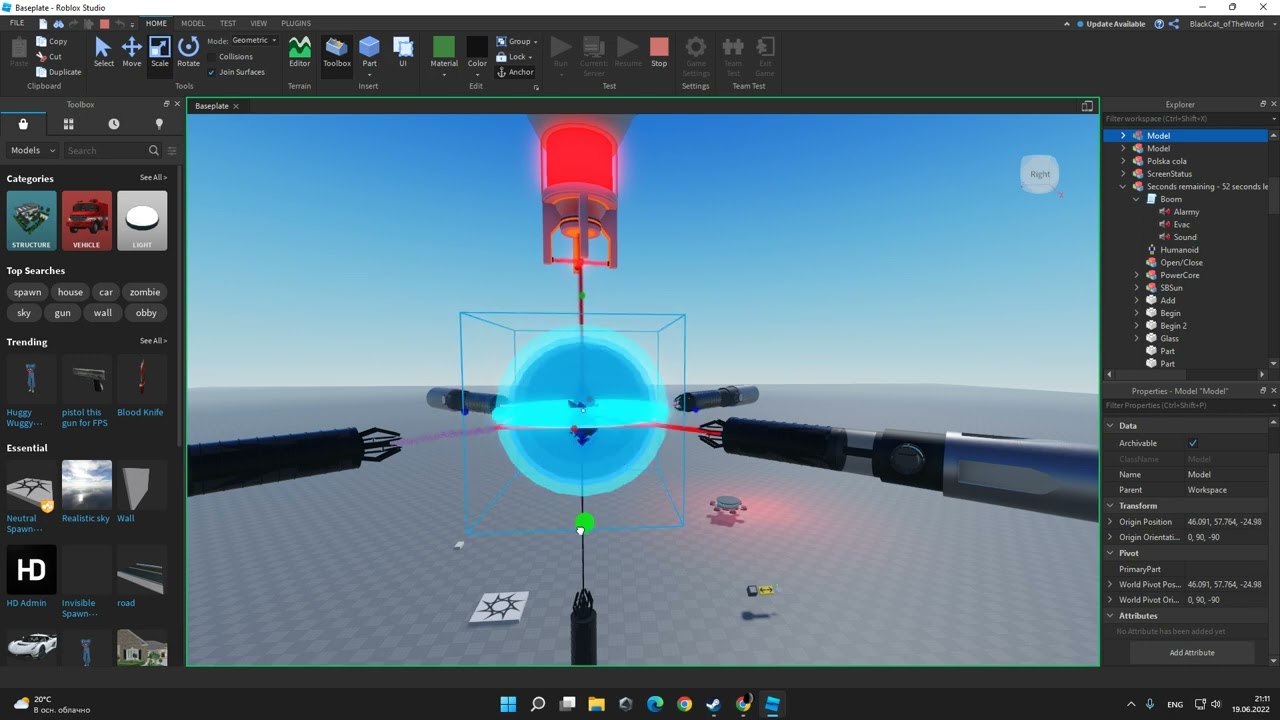1280x720 pixels.
Task: Open the Mode Geometric dropdown
Action: (254, 41)
